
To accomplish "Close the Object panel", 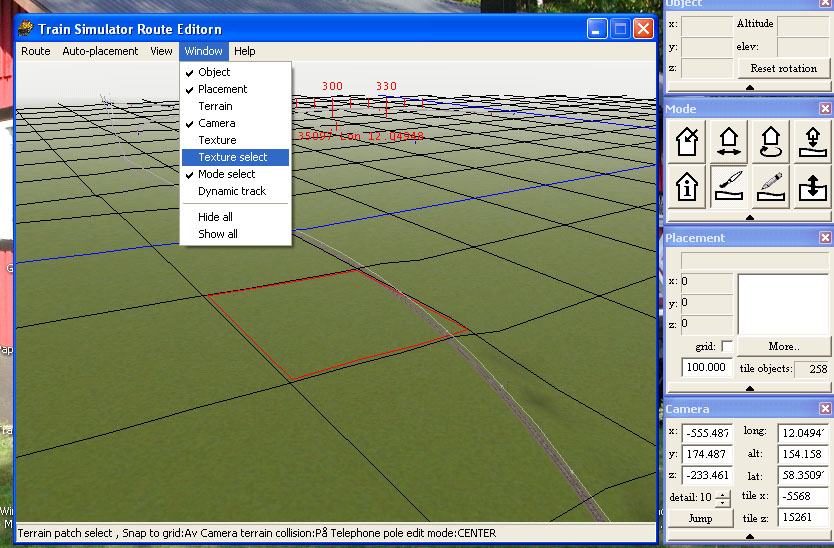I will (825, 3).
